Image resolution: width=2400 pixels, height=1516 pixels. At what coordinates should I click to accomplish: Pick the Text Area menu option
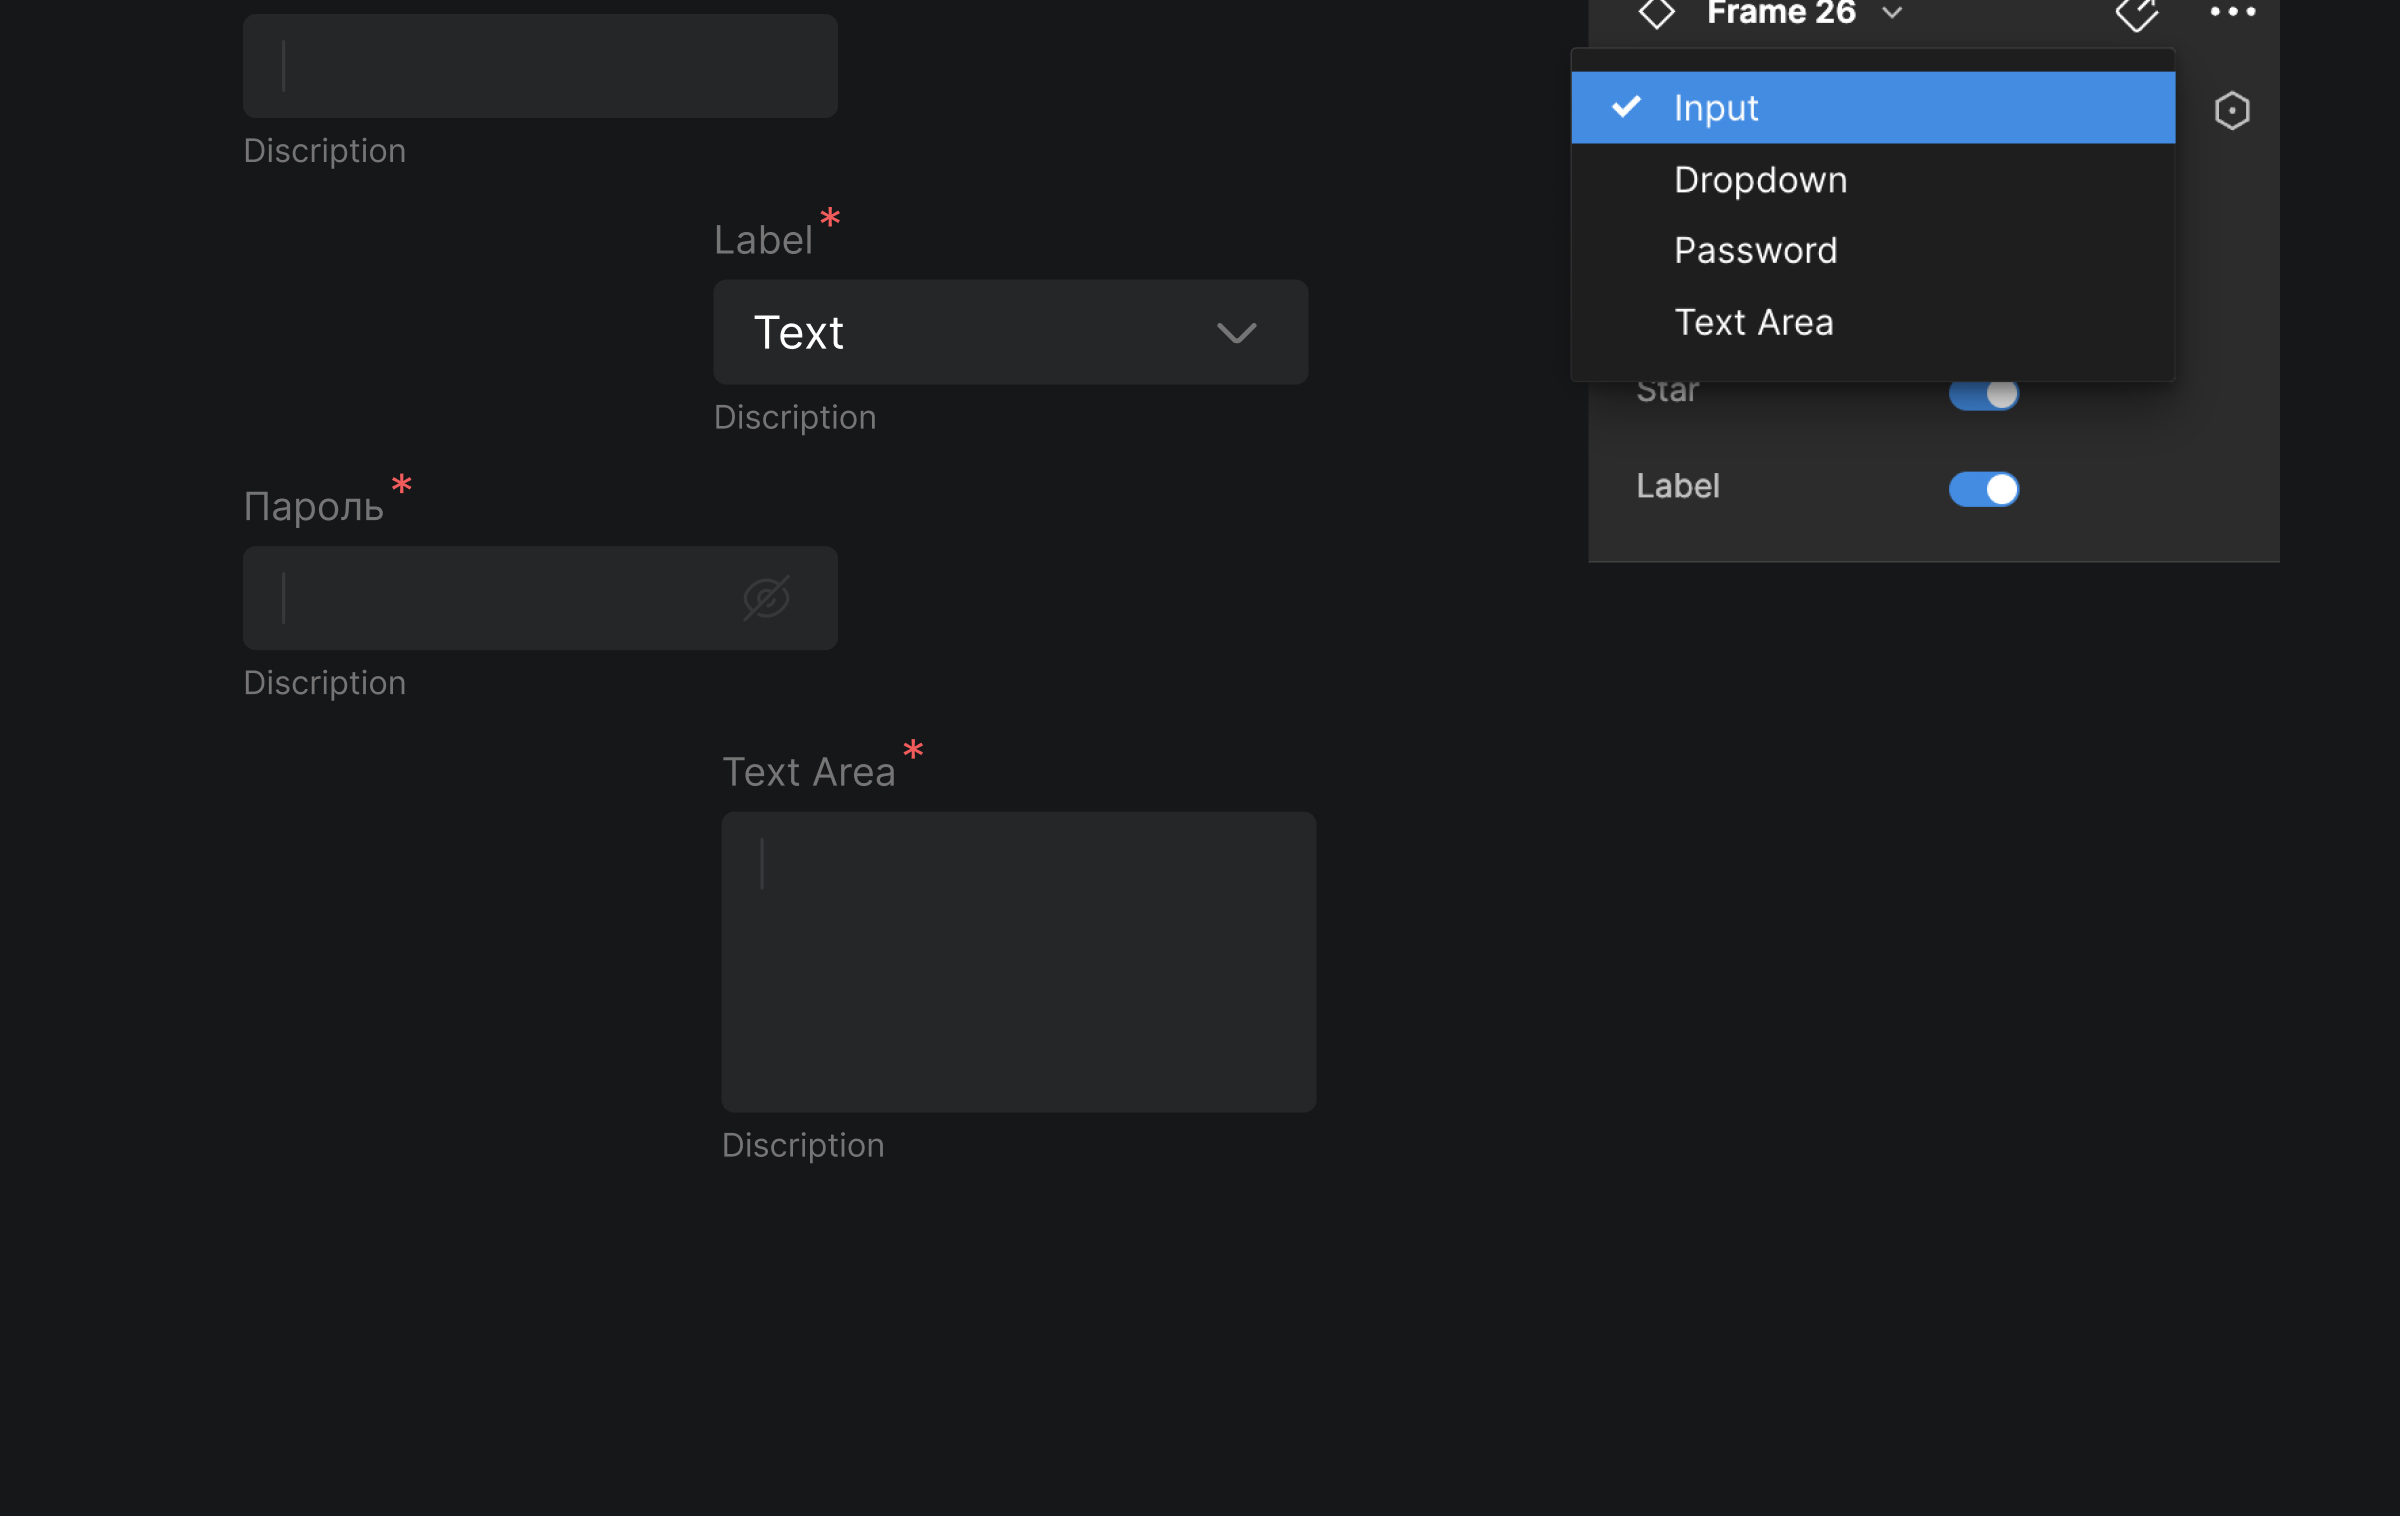pos(1753,322)
